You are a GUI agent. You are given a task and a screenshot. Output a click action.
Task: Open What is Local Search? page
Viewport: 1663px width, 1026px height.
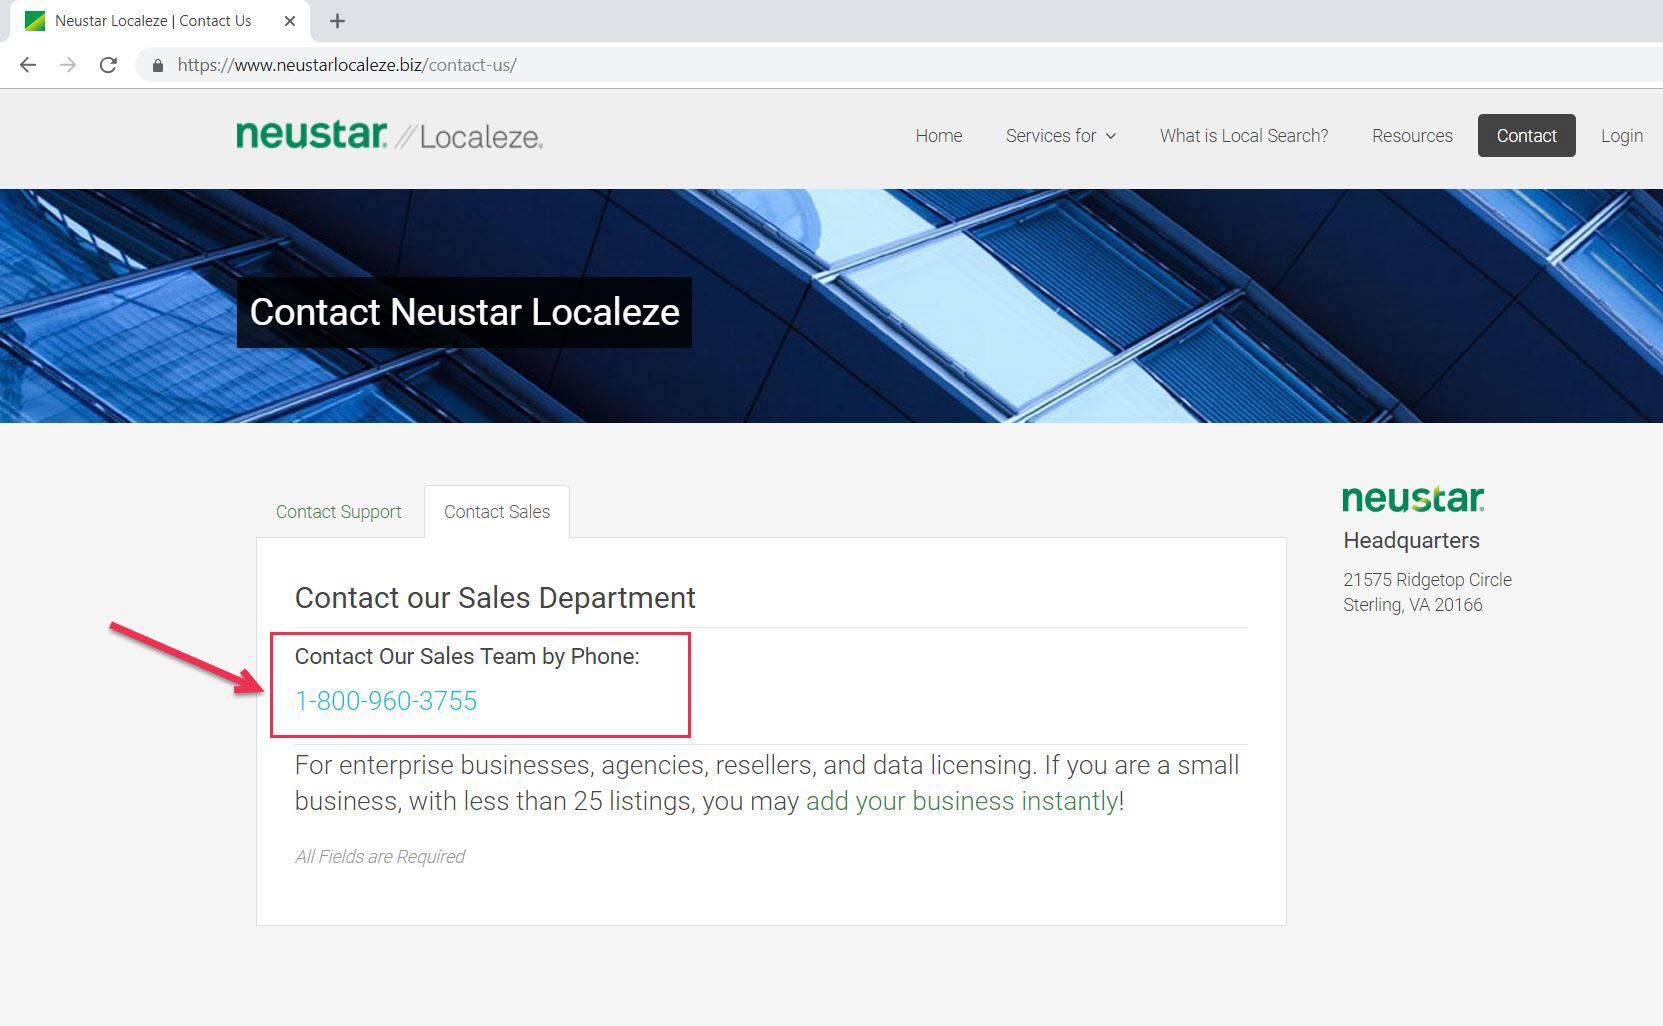1243,136
